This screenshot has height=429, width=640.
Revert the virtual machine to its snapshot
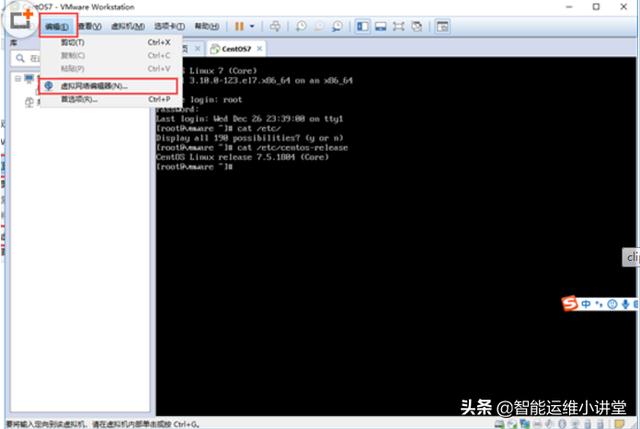coord(320,27)
